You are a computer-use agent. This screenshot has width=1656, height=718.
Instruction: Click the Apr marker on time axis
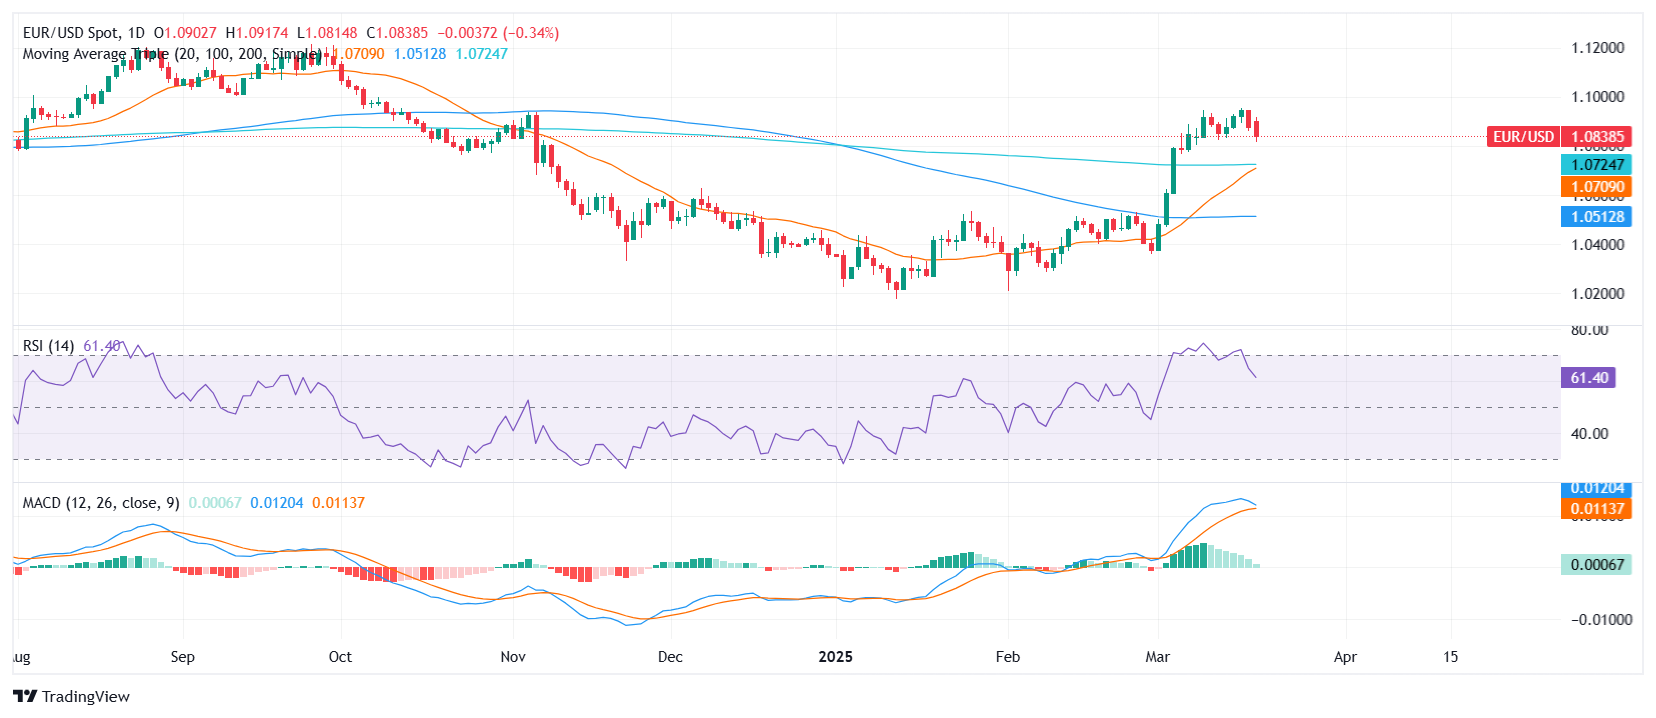(1345, 657)
